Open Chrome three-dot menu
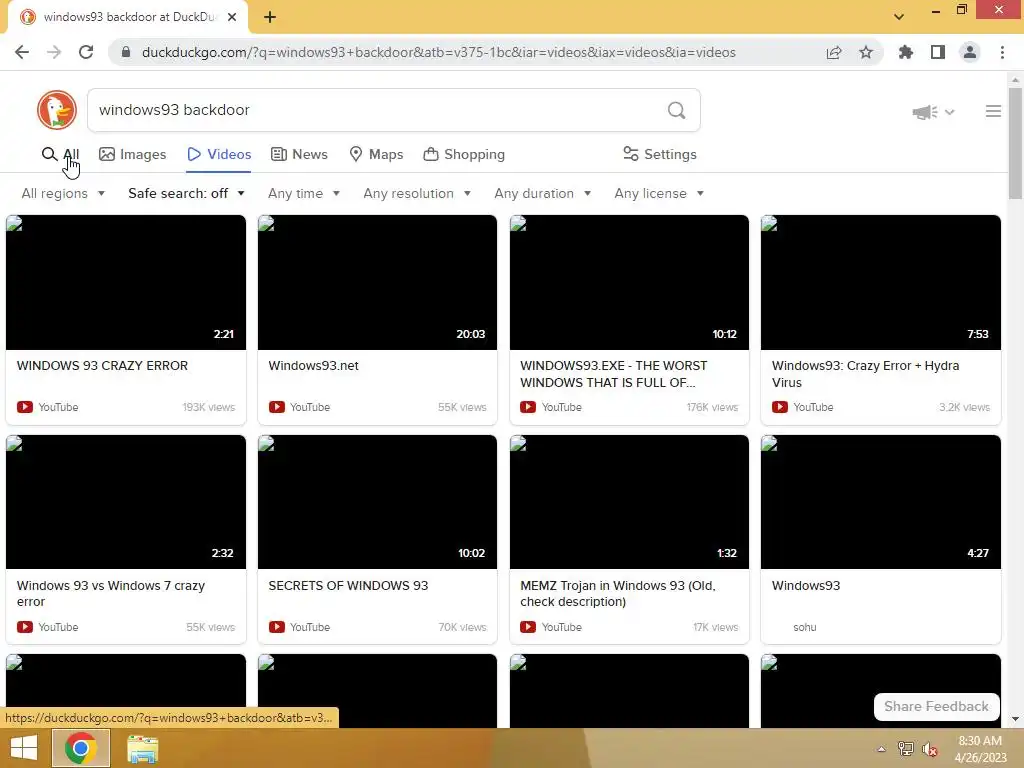 1002,52
